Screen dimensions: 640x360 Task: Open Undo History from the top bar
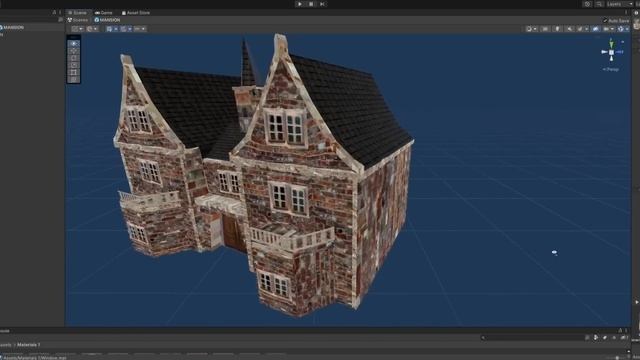pos(587,4)
